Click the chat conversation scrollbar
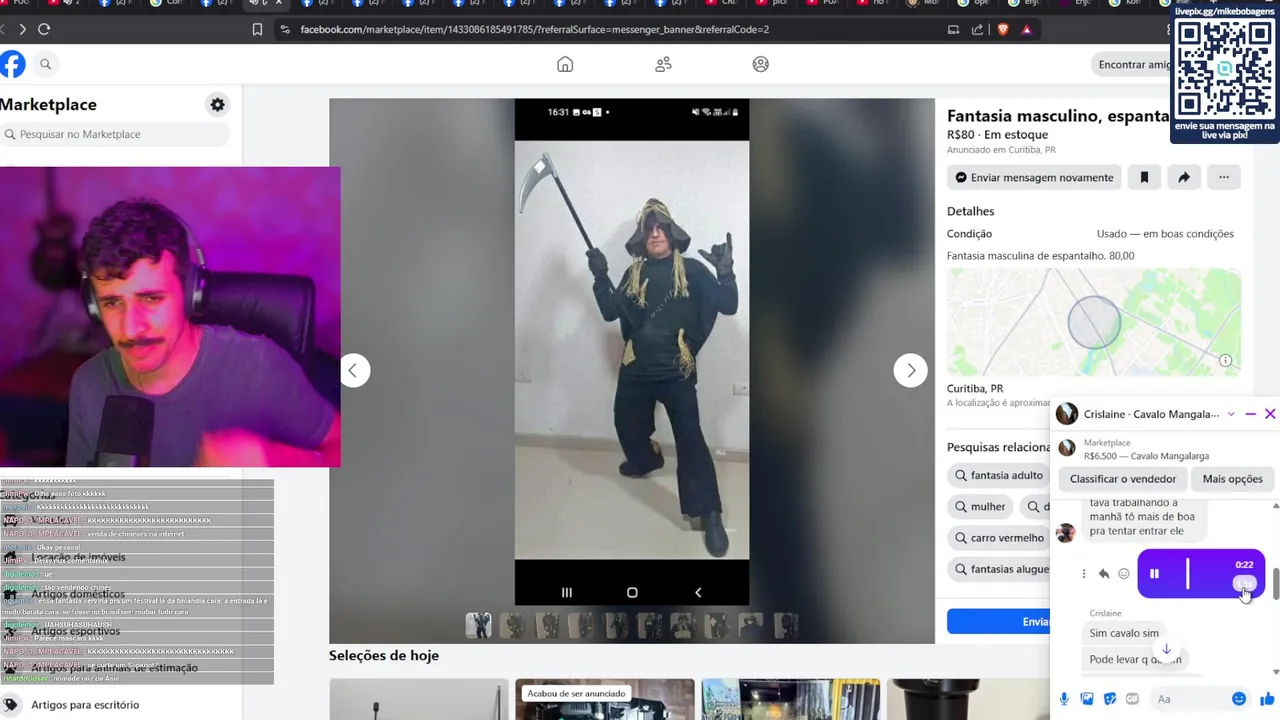The height and width of the screenshot is (720, 1280). pyautogui.click(x=1275, y=585)
